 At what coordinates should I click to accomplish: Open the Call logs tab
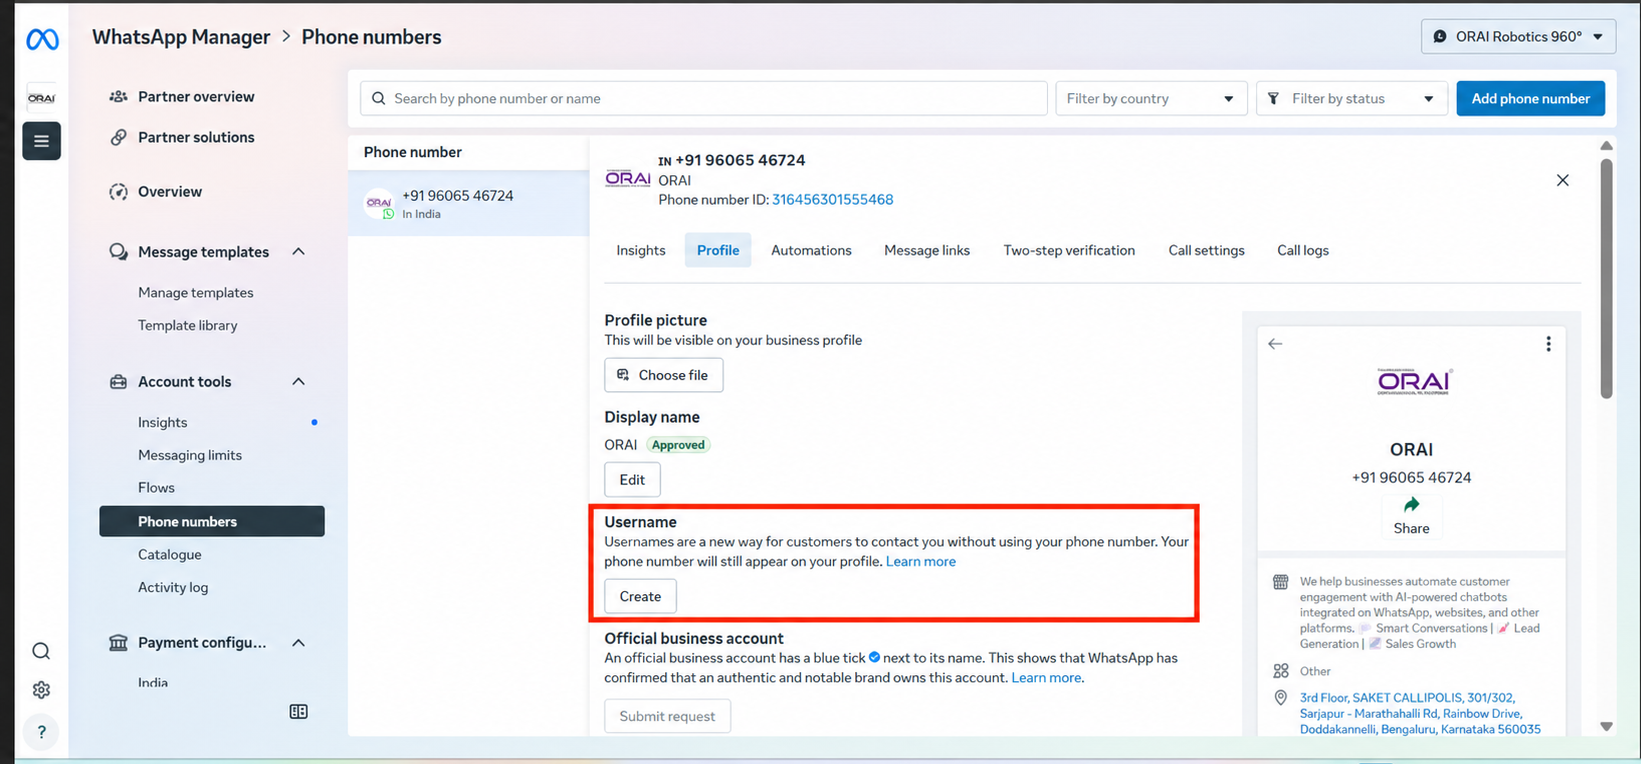tap(1303, 251)
